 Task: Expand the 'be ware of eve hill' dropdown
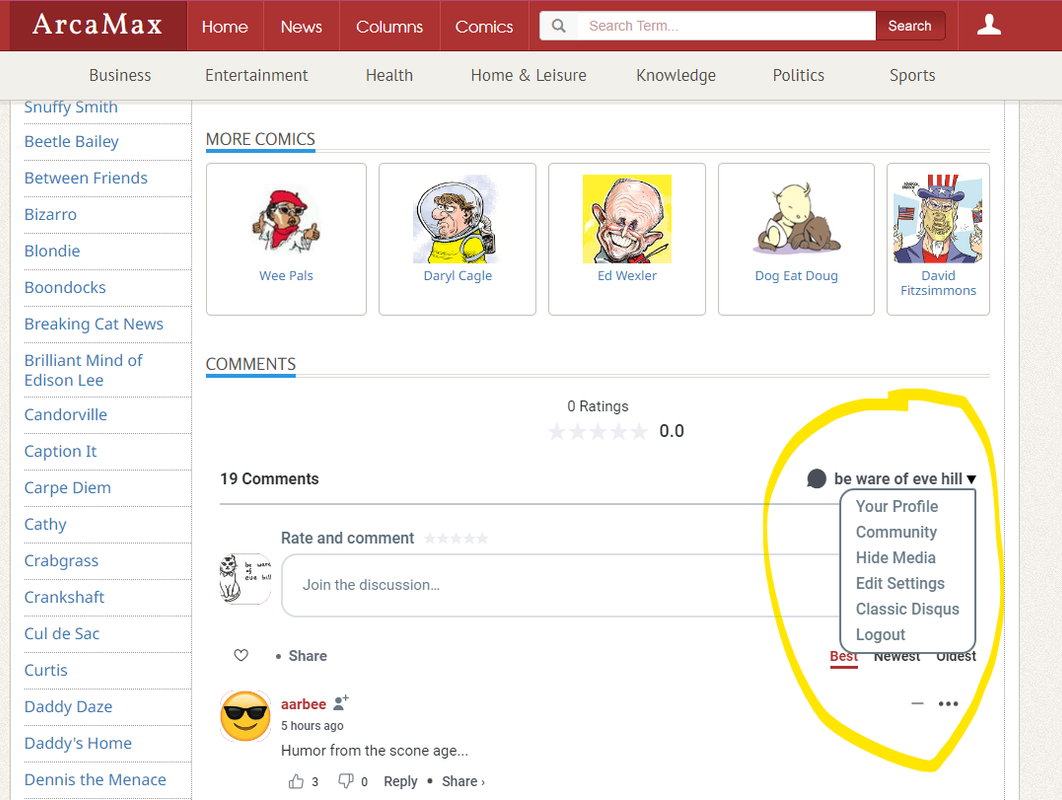tap(905, 479)
